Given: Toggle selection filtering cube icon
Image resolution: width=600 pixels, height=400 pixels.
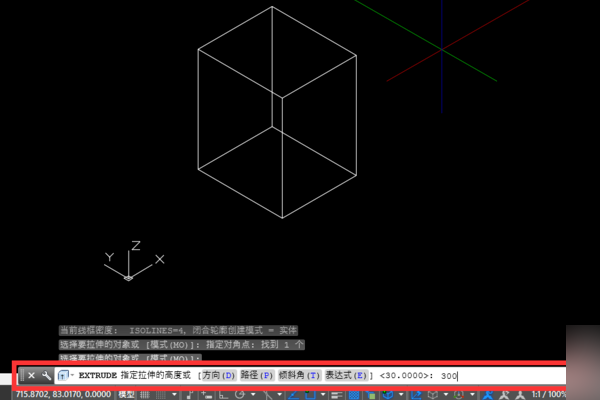Looking at the screenshot, I should tap(433, 395).
